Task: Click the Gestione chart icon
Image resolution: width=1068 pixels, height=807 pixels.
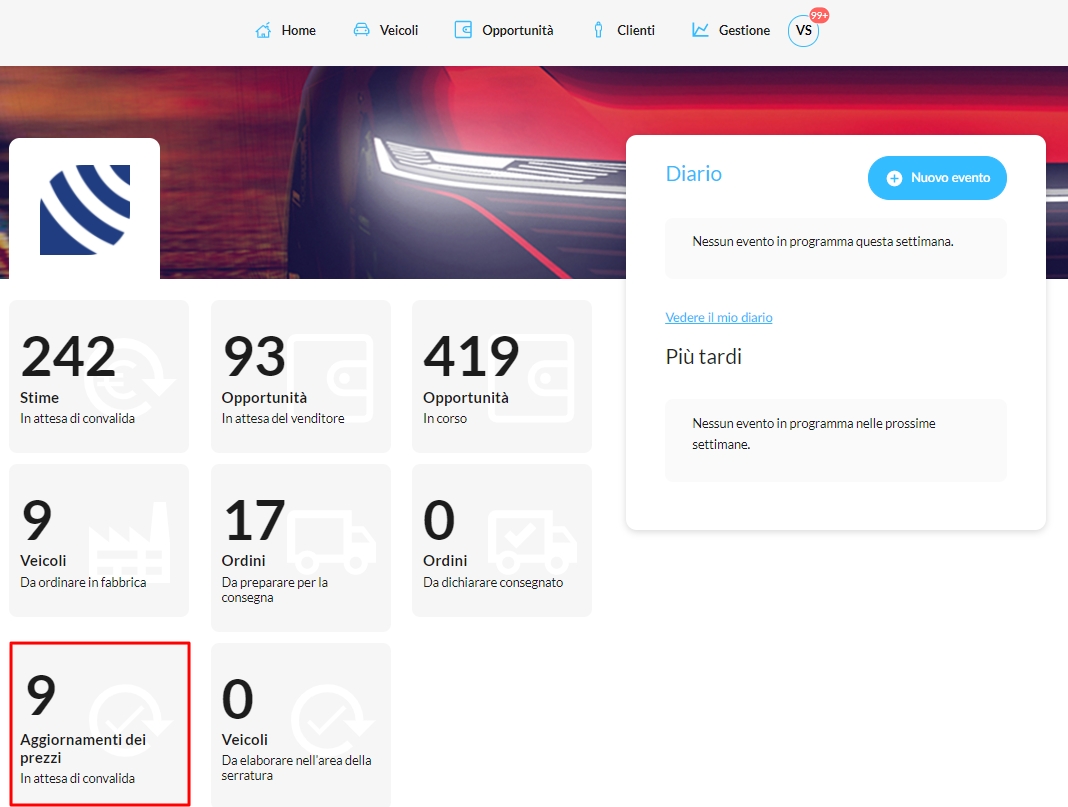Action: pyautogui.click(x=700, y=30)
